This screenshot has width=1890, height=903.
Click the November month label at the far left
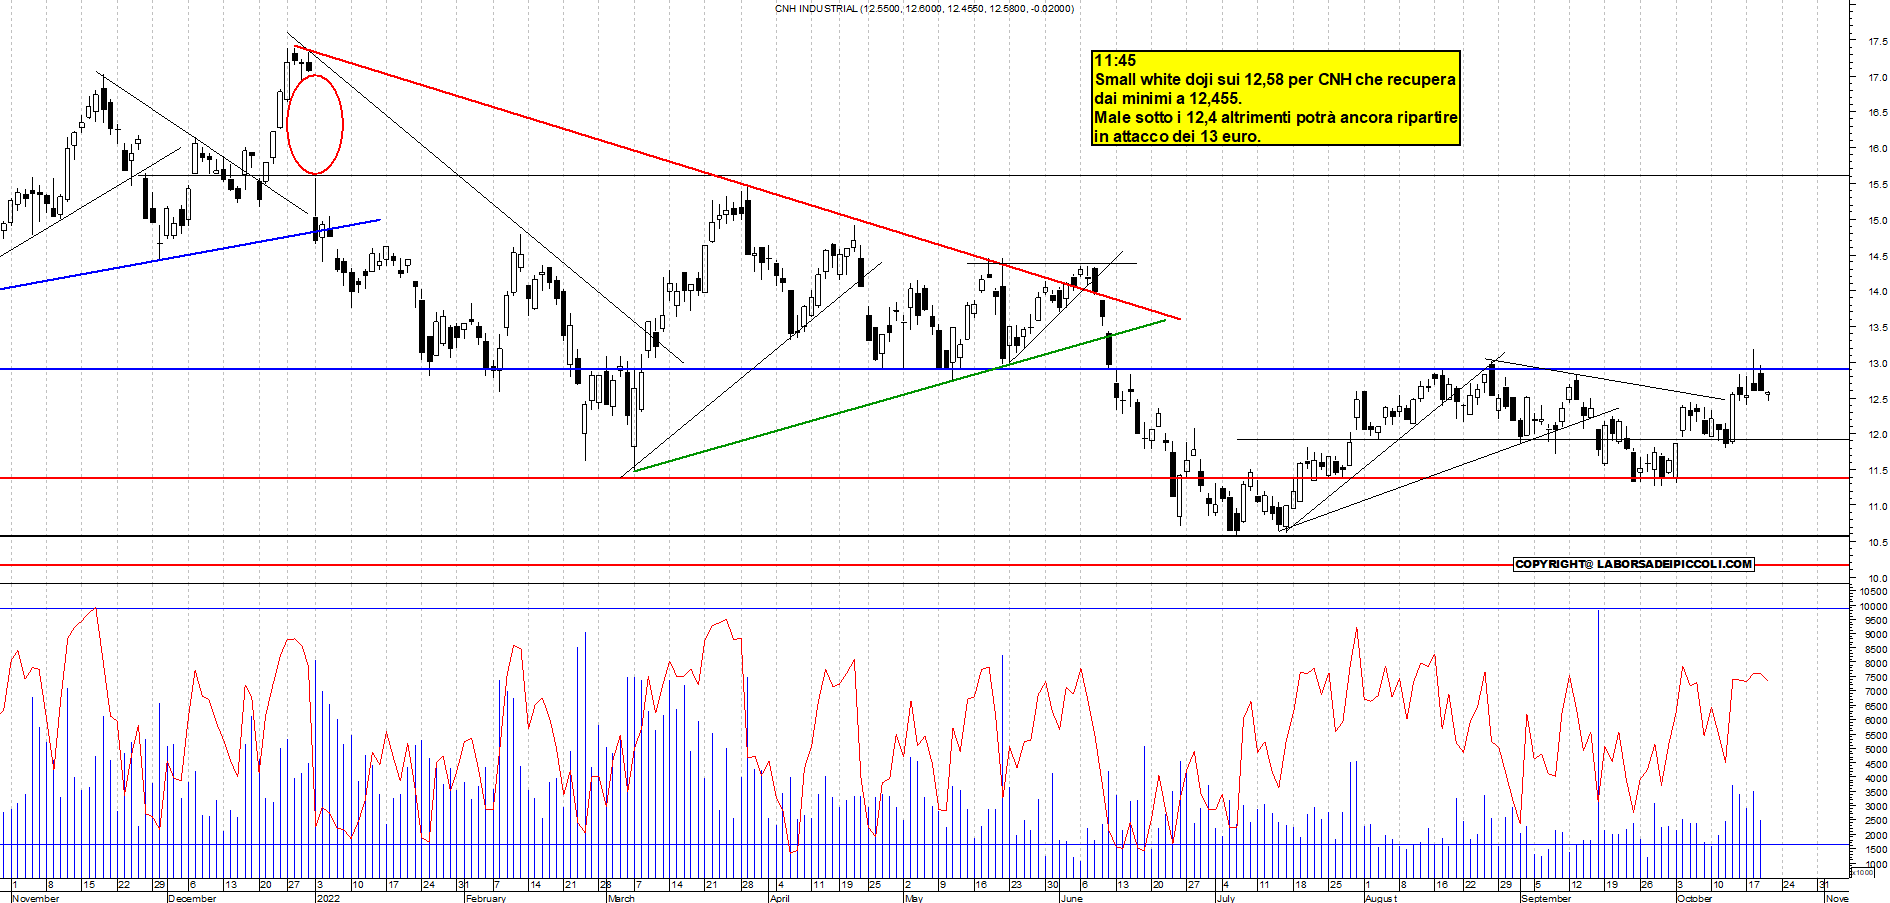tap(36, 898)
